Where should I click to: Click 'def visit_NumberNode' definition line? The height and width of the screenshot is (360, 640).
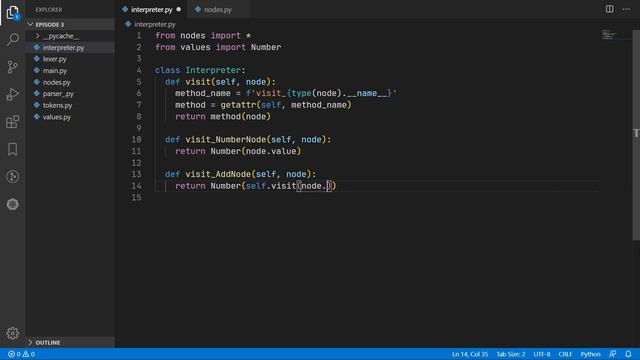coord(248,140)
